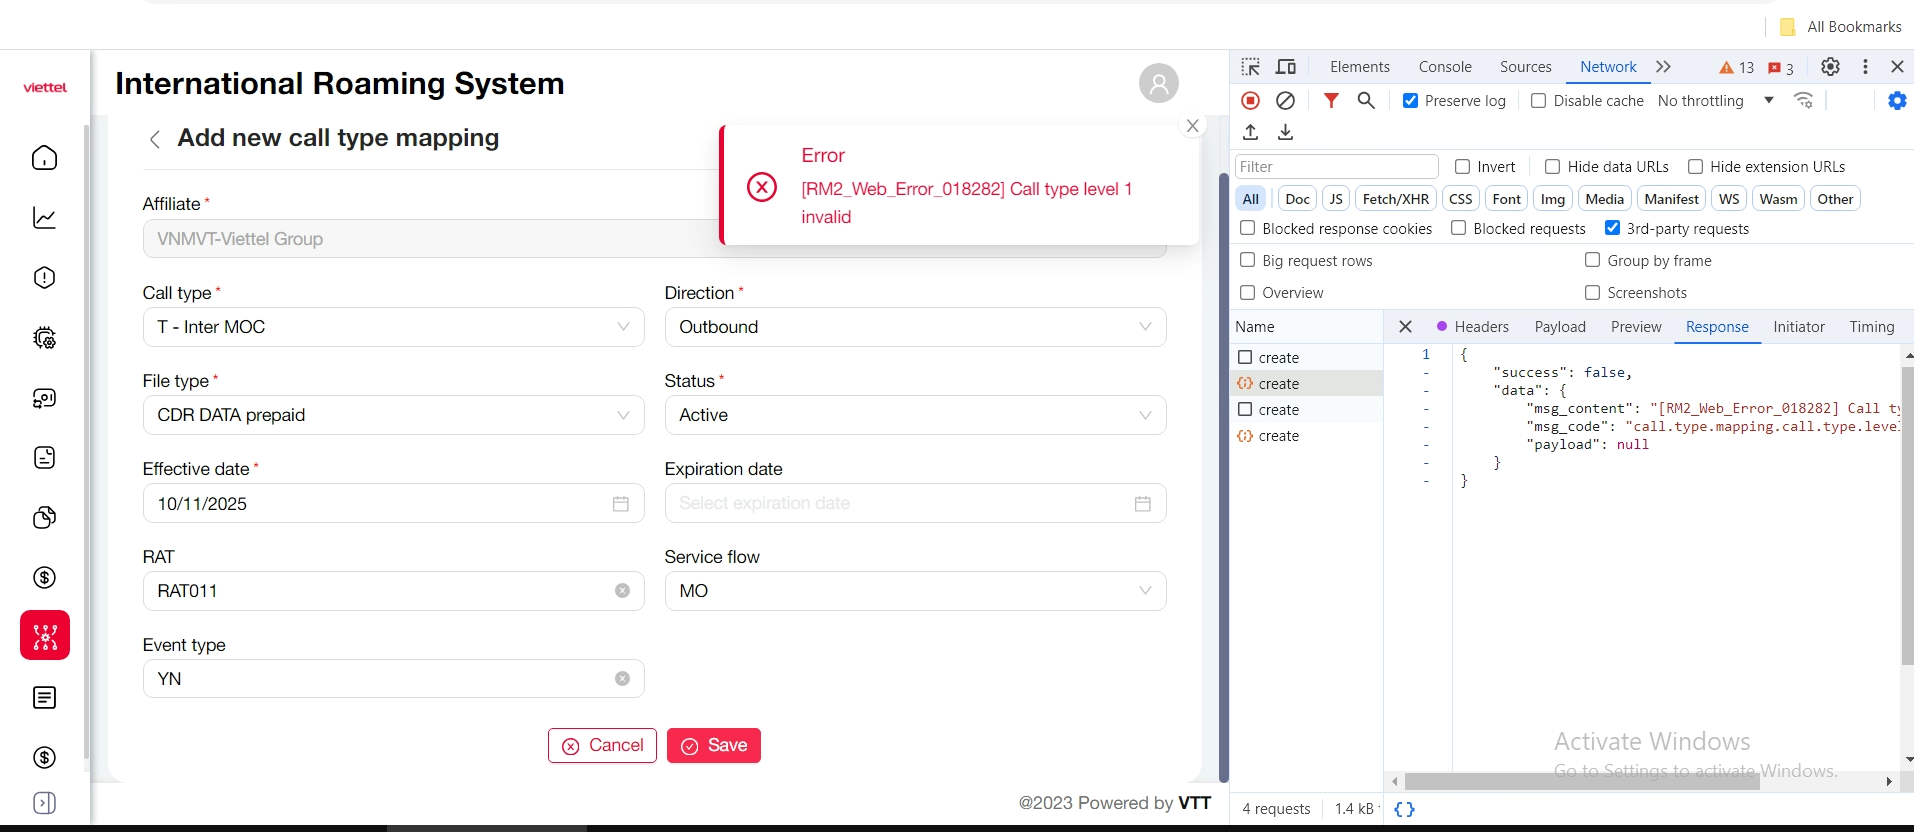This screenshot has width=1914, height=832.
Task: Open the line chart icon in sidebar
Action: pyautogui.click(x=45, y=218)
